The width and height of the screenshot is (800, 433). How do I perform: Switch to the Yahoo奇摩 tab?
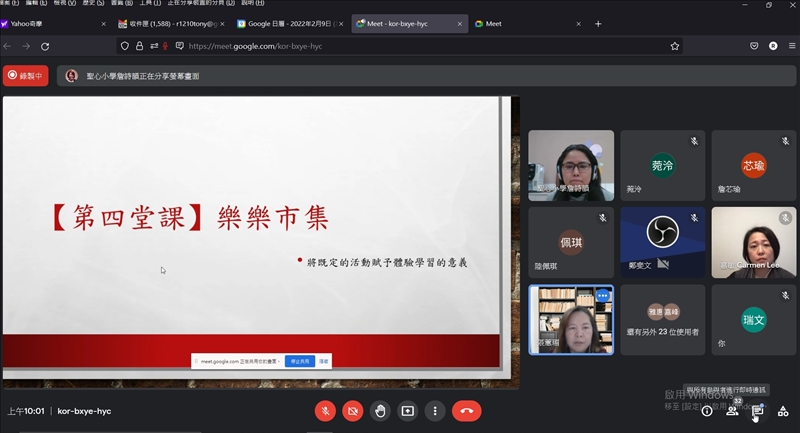click(52, 23)
